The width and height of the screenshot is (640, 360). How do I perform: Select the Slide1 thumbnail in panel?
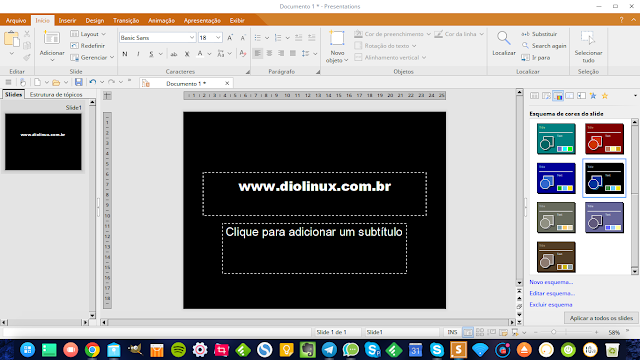[43, 142]
